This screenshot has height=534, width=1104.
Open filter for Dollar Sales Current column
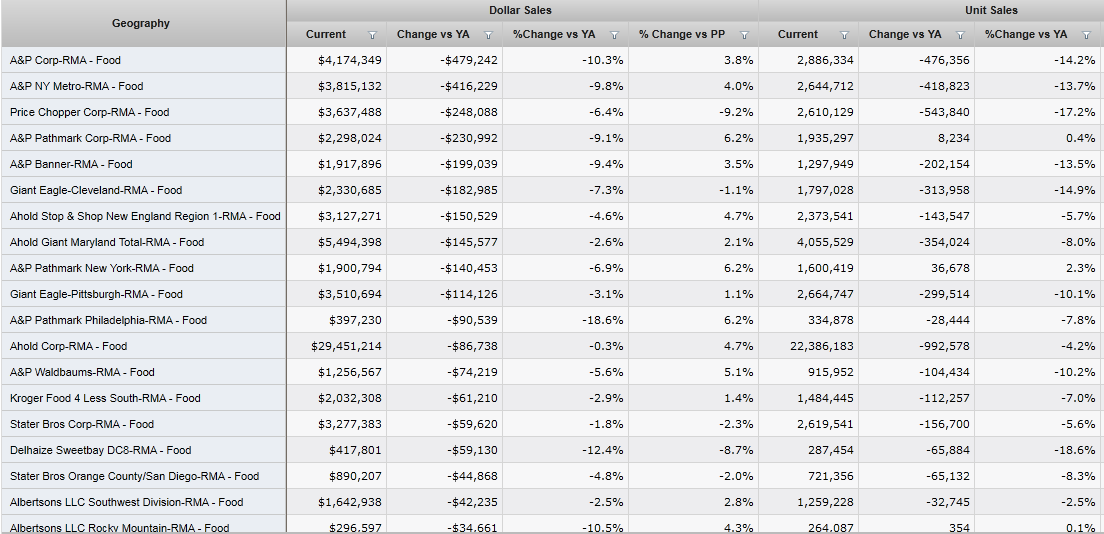(x=372, y=35)
